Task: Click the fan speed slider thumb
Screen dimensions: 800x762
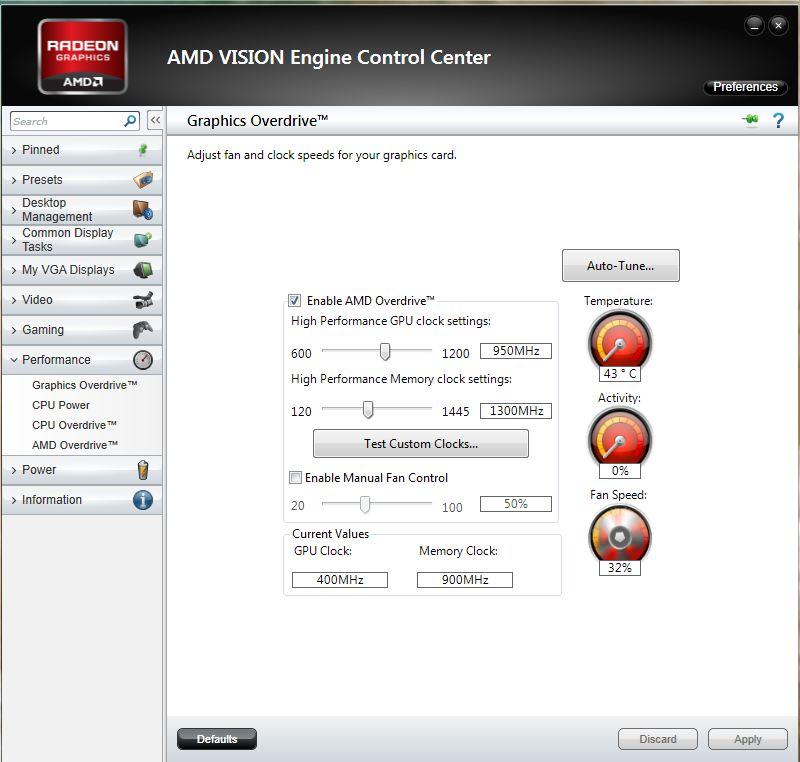Action: point(365,504)
